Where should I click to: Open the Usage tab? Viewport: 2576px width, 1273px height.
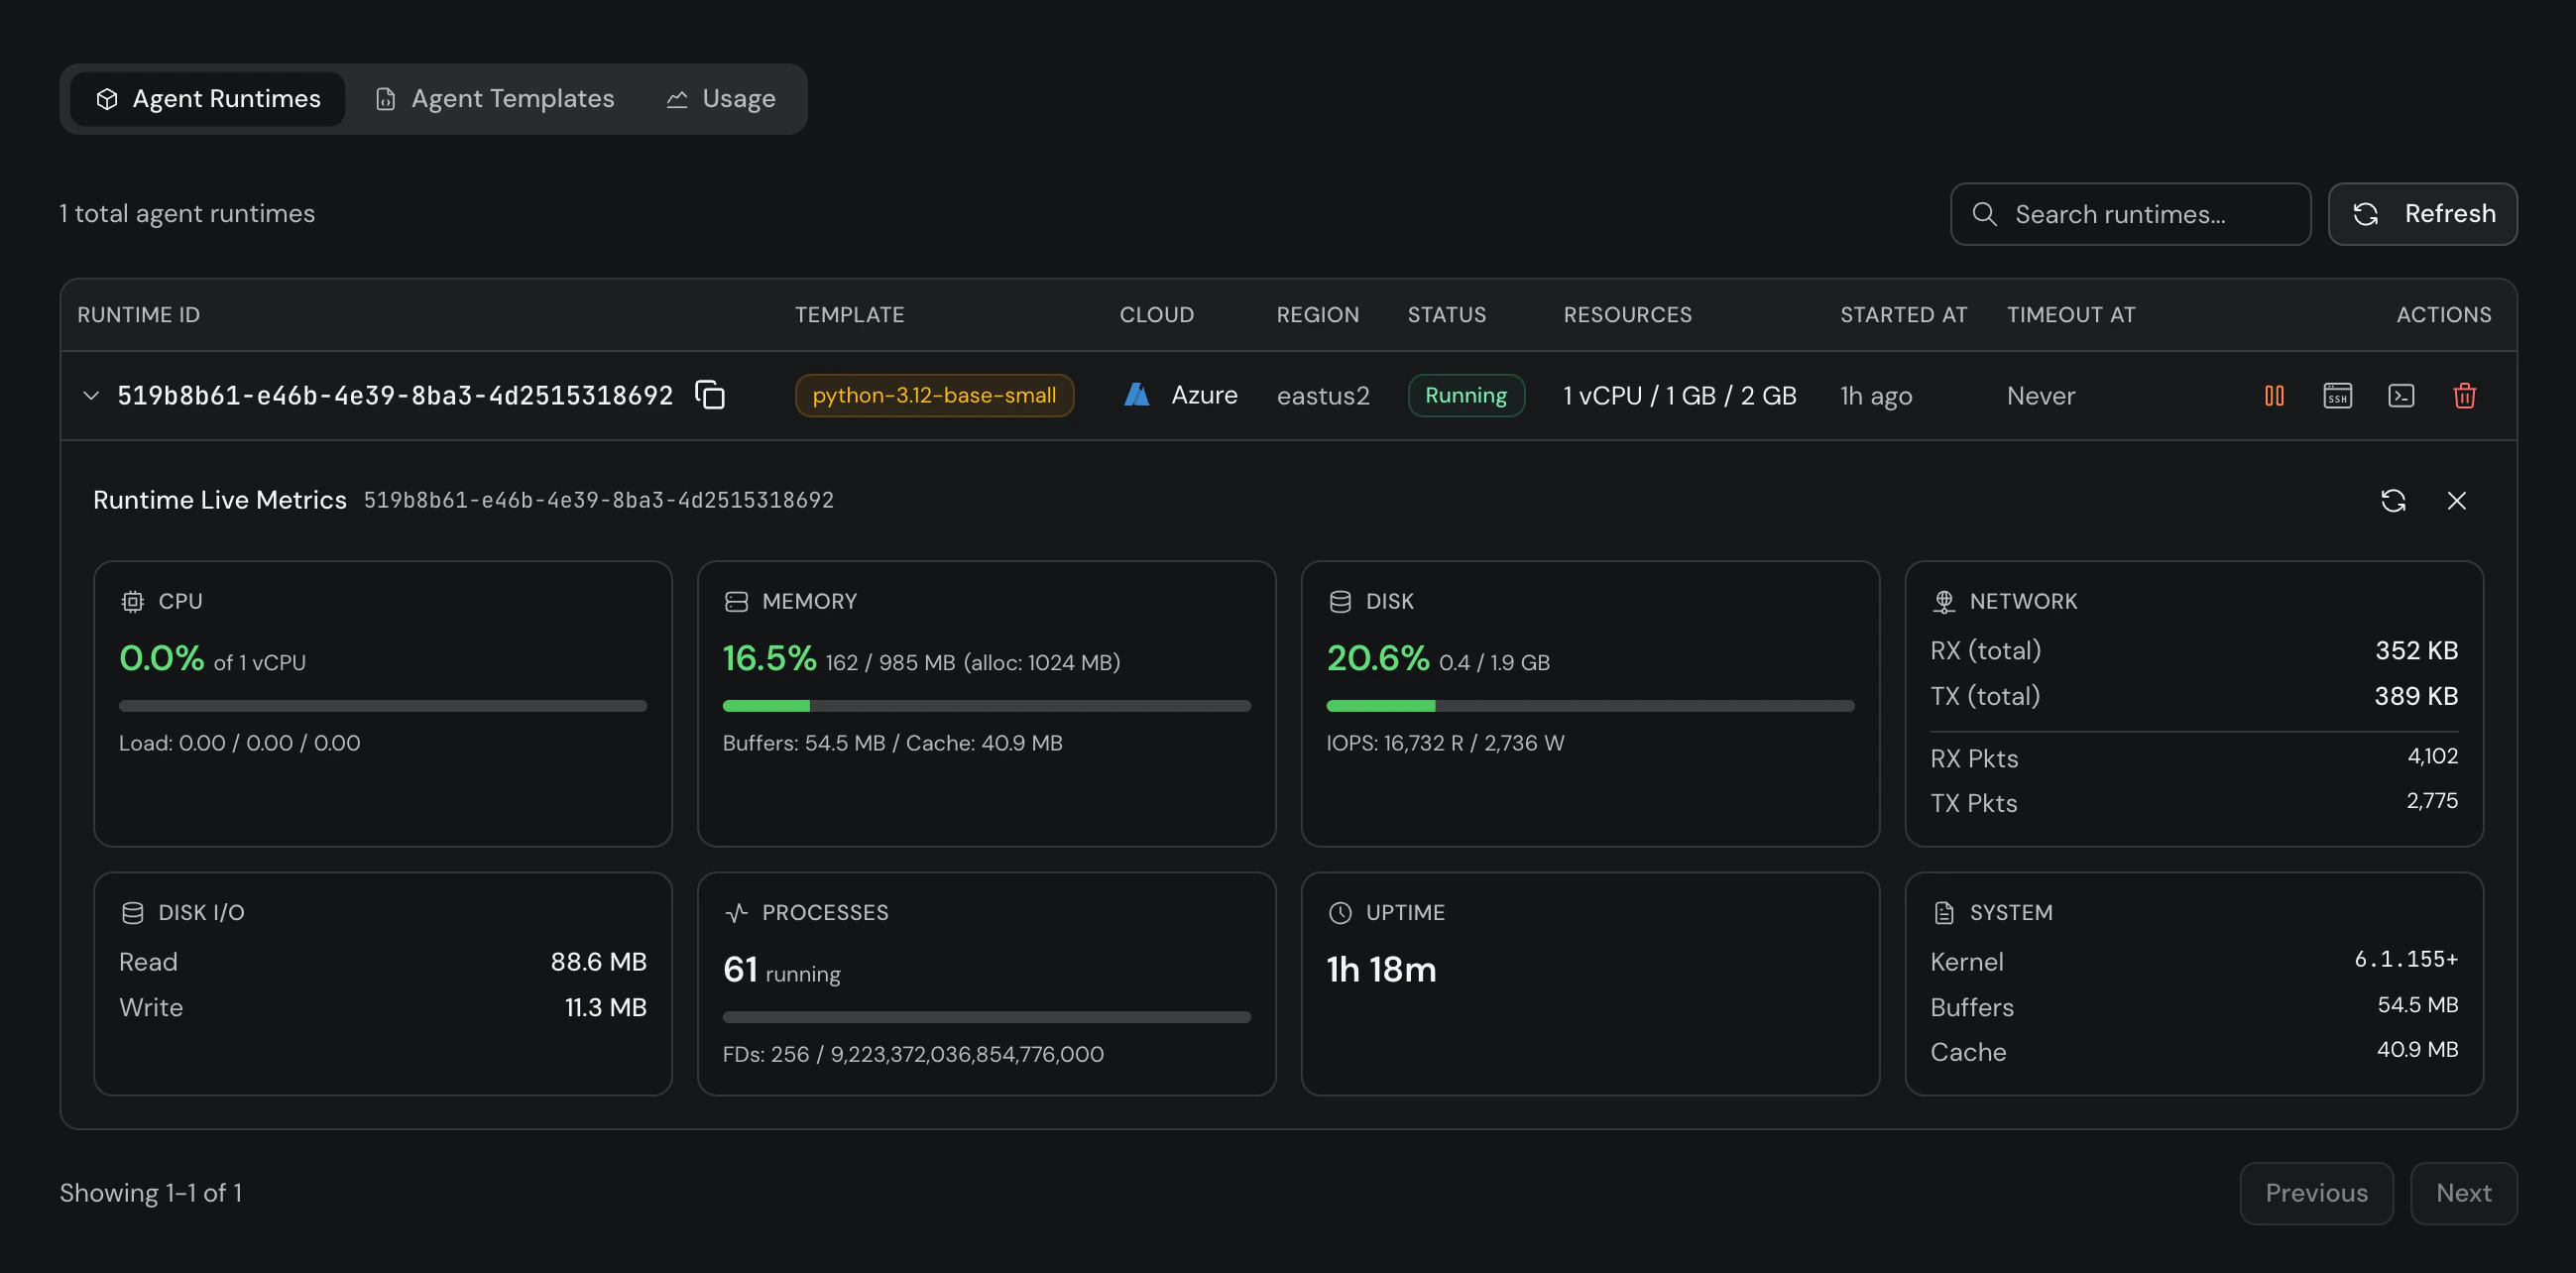[720, 98]
